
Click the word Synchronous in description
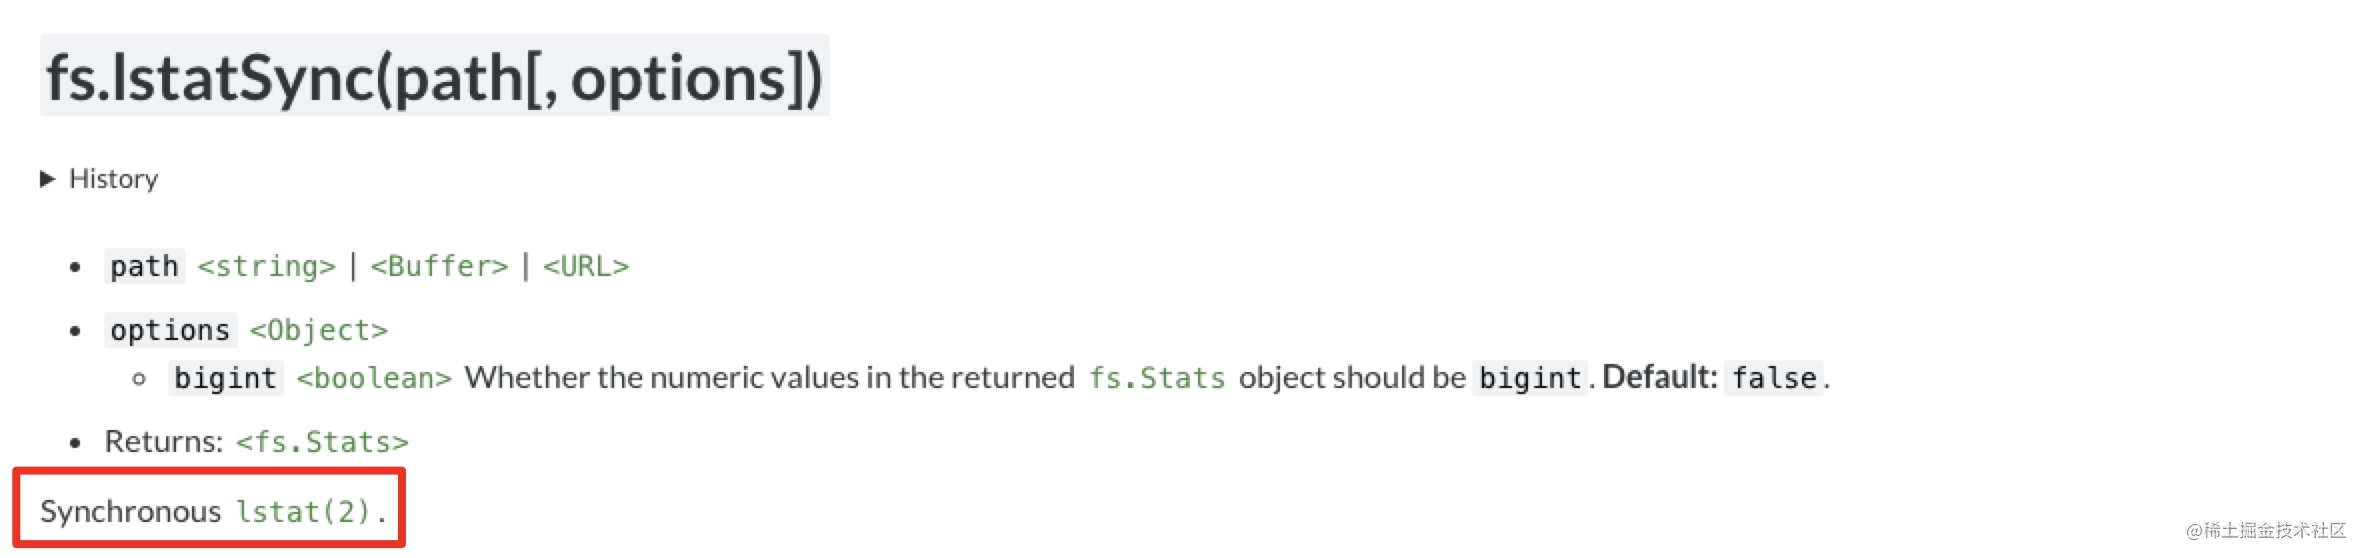(x=130, y=512)
